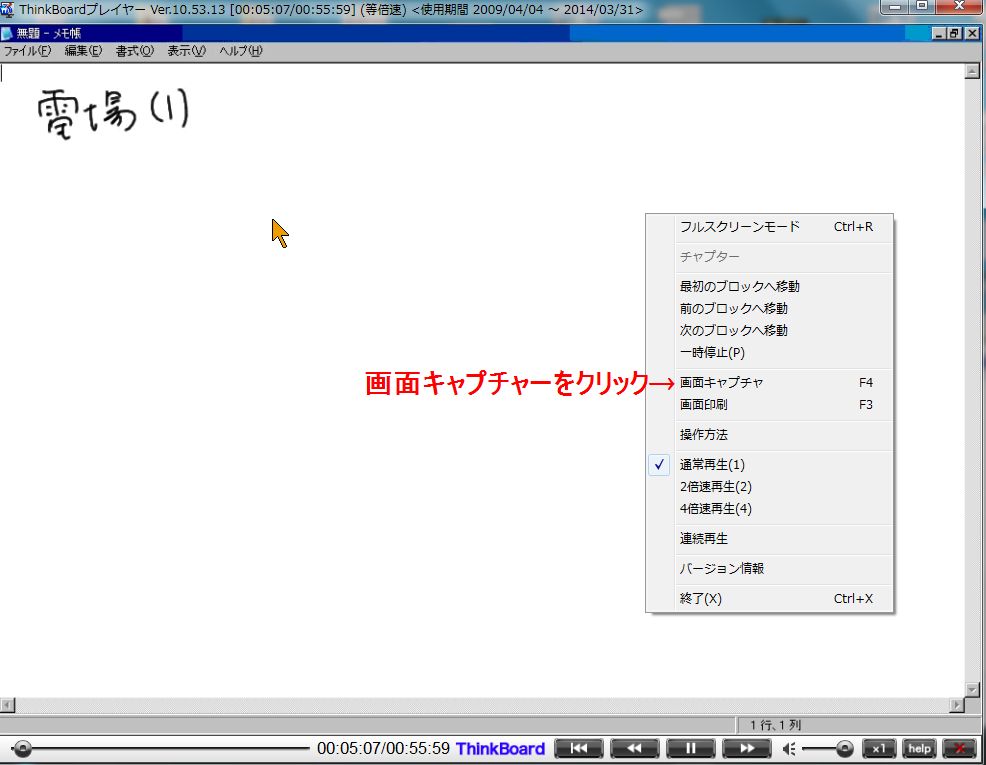Select 通常再生(1) checked playback option
This screenshot has height=765, width=986.
(712, 465)
